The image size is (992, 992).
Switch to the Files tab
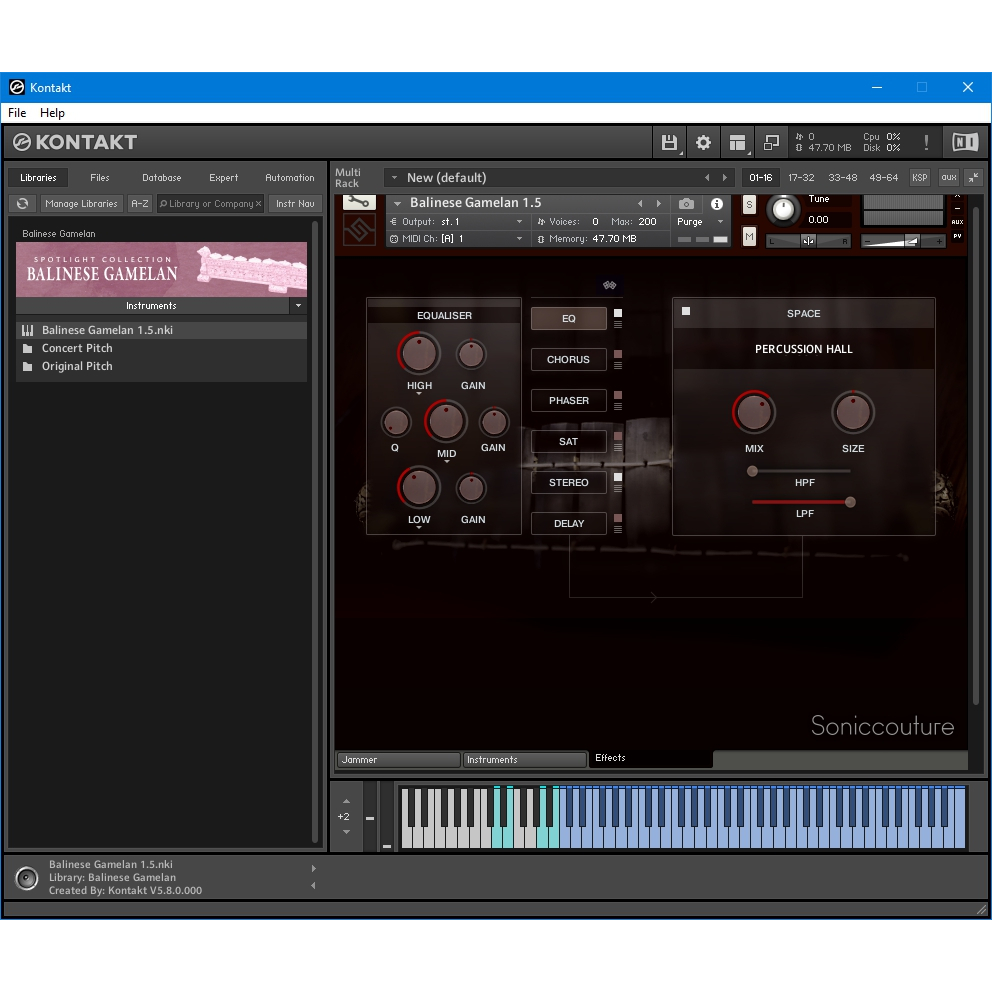99,178
